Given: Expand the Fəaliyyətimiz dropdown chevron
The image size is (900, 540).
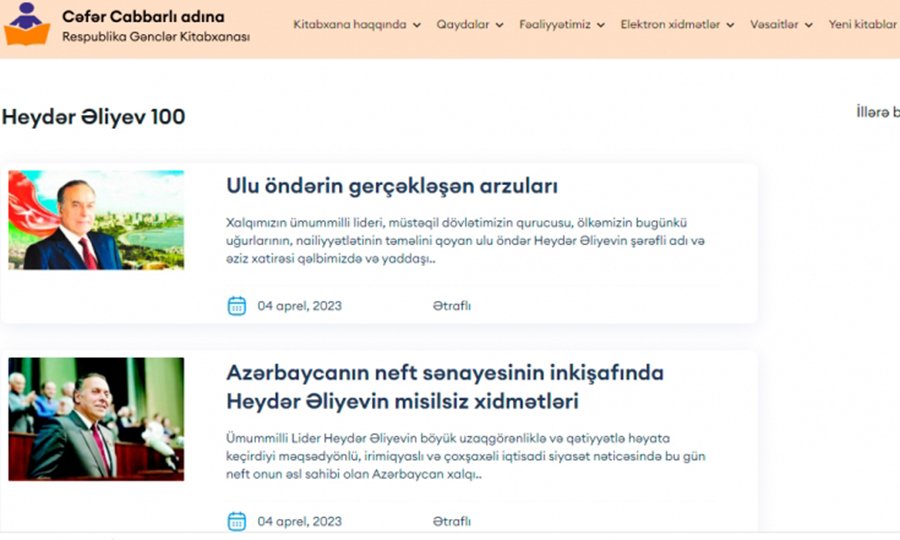Looking at the screenshot, I should 600,25.
